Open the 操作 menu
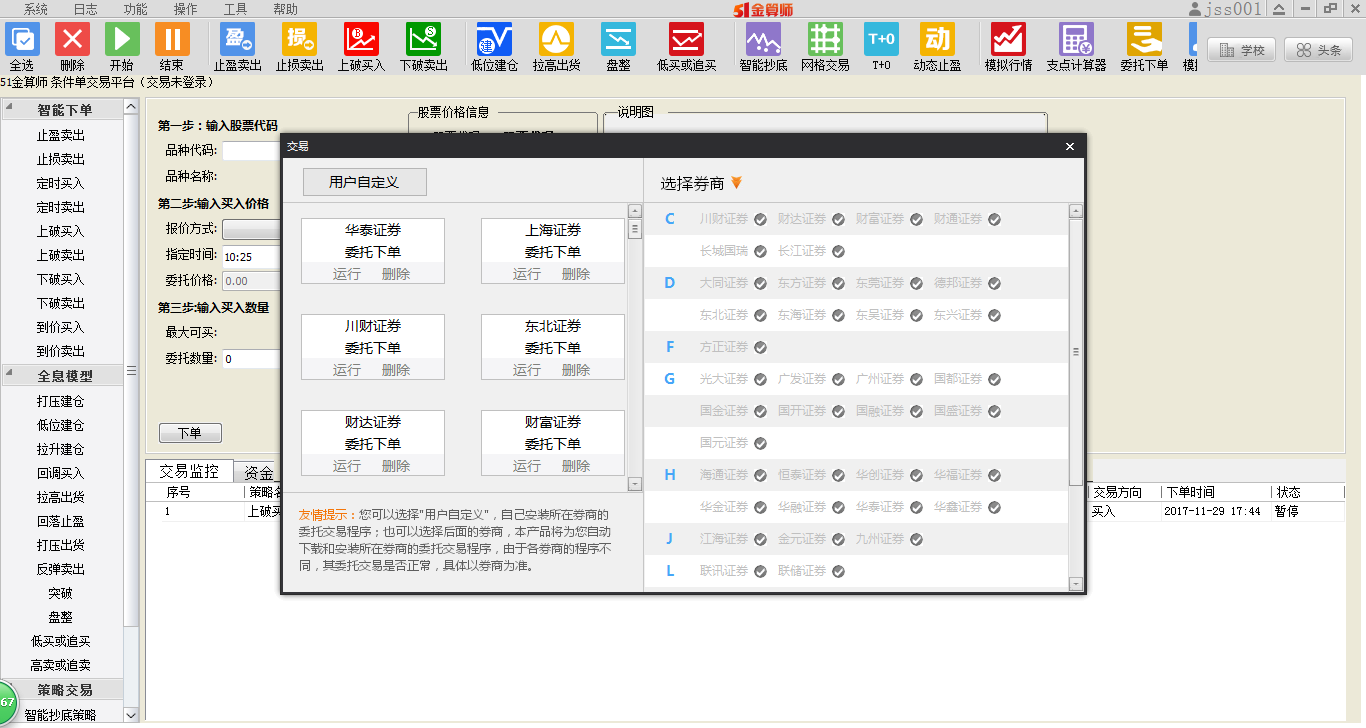 pyautogui.click(x=186, y=9)
